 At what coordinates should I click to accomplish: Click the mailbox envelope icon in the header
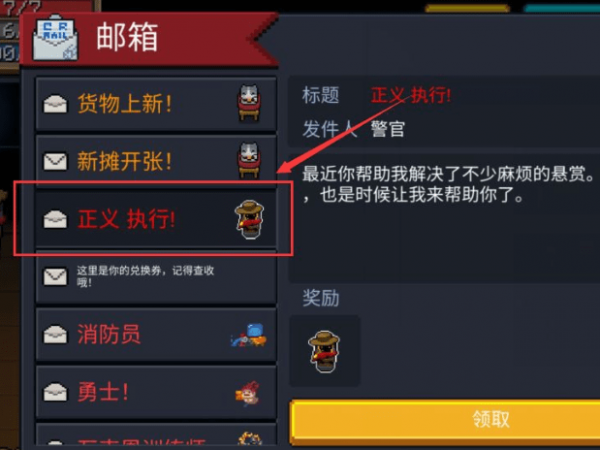point(55,38)
